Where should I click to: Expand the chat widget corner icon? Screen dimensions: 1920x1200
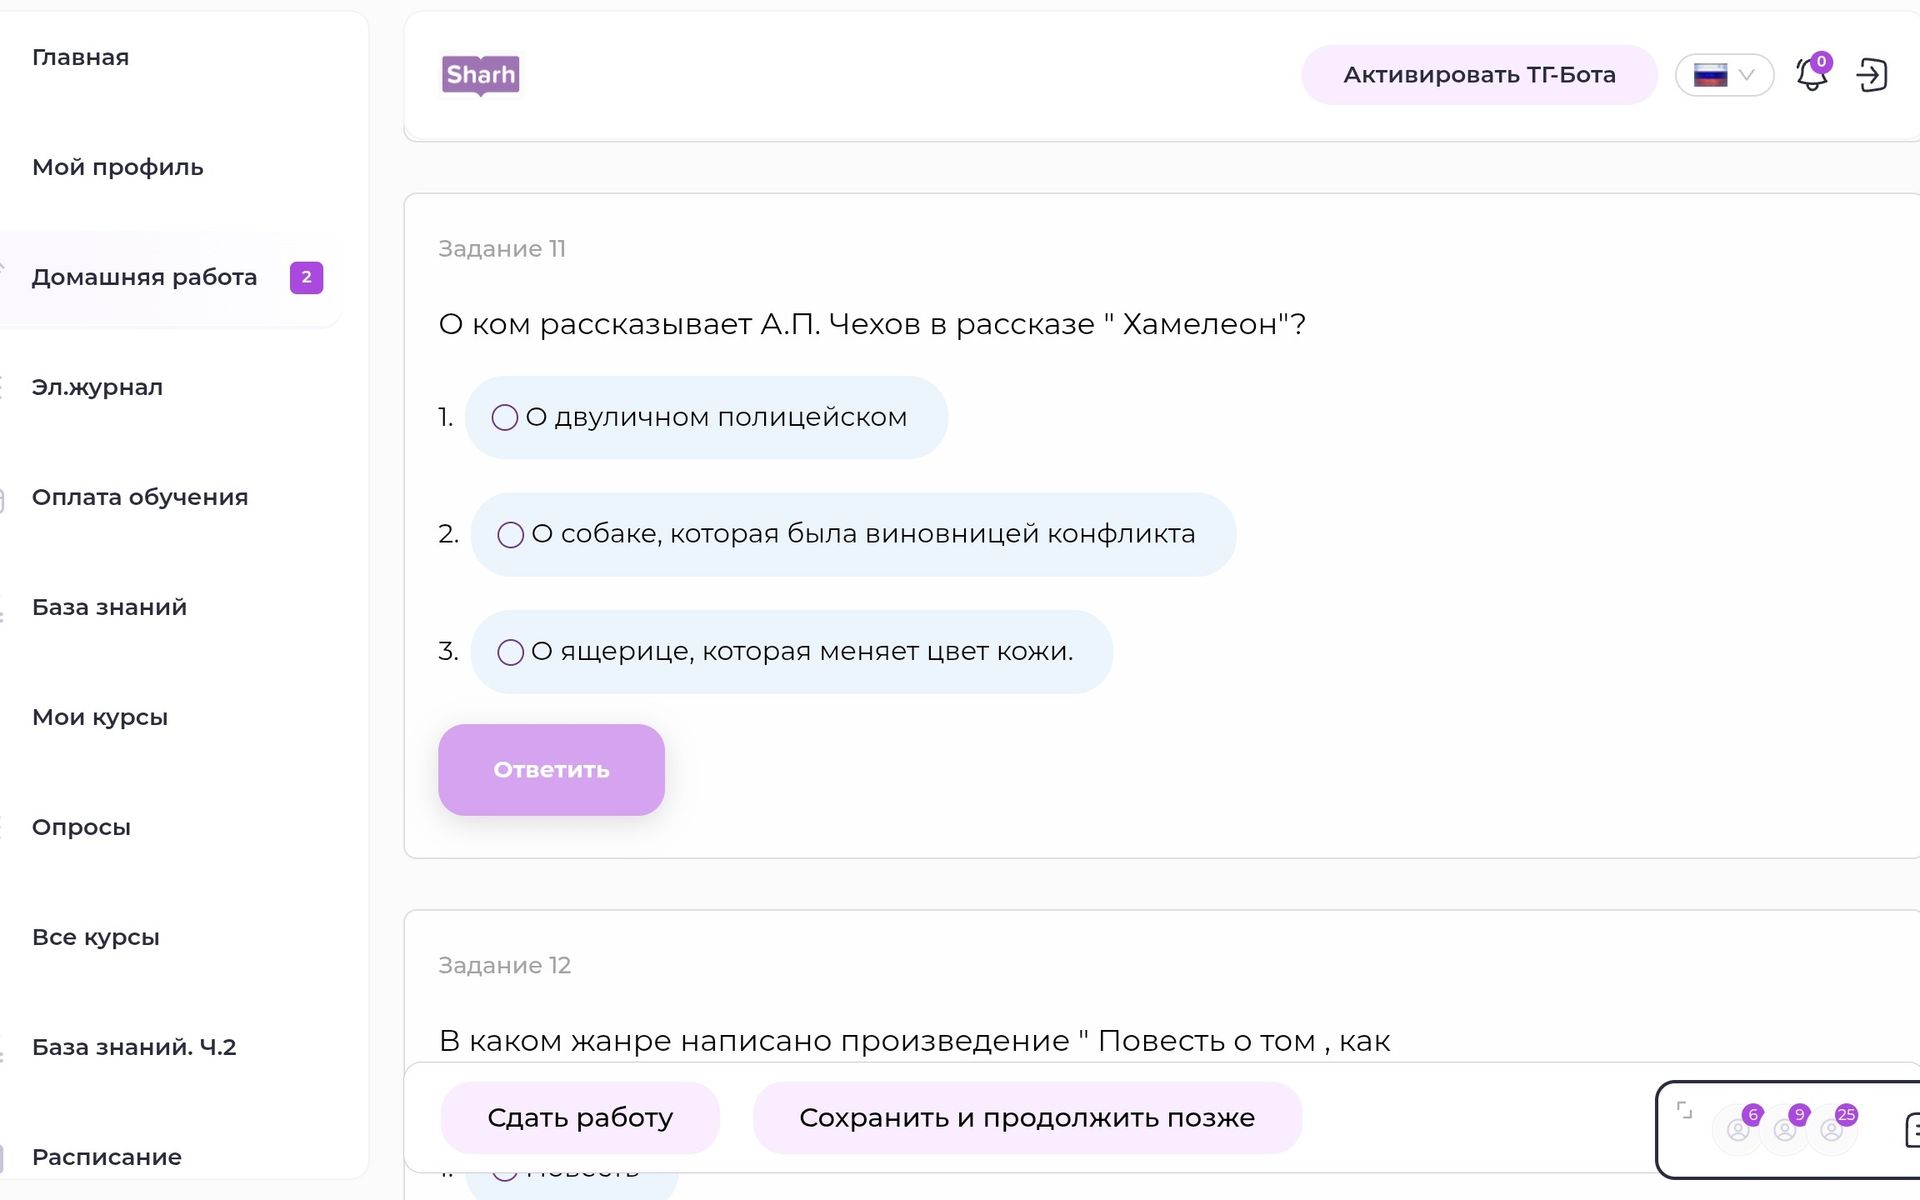[x=1685, y=1110]
